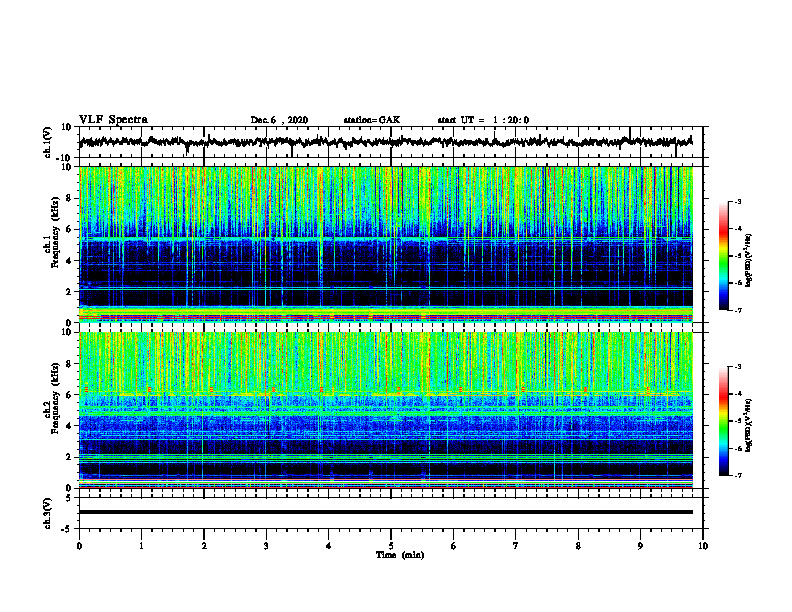
Task: Click the -7 tick on ch.2 colorbar
Action: (x=737, y=475)
